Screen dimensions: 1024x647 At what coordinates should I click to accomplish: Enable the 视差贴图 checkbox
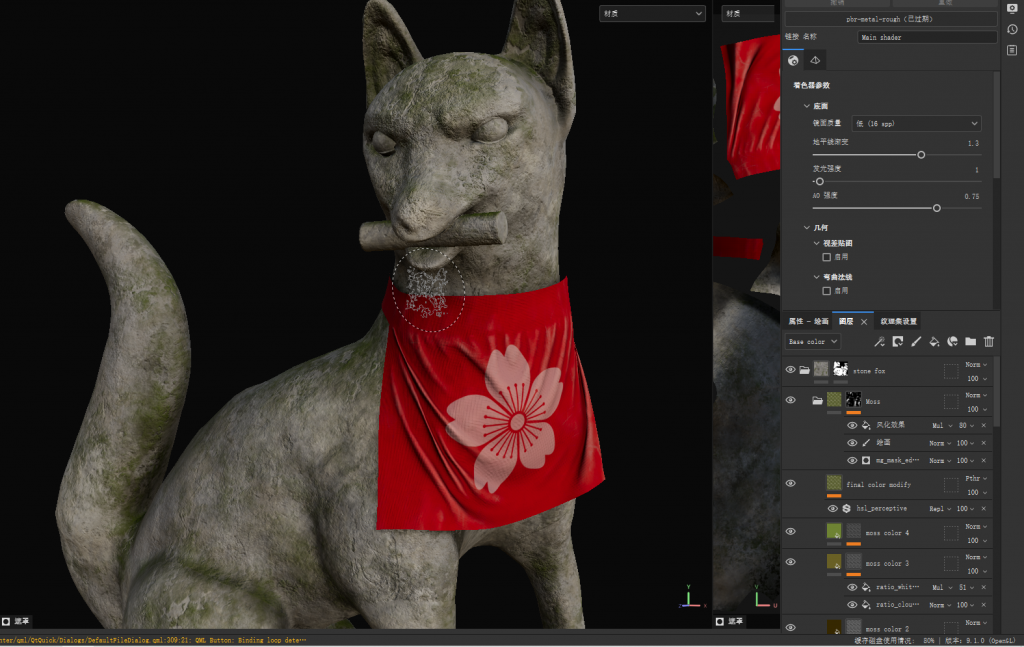coord(826,257)
